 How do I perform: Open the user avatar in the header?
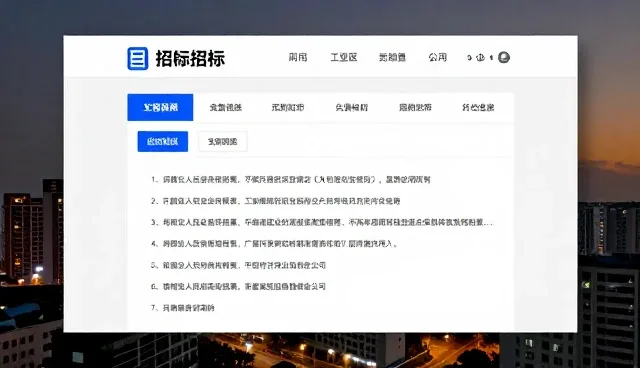[x=504, y=58]
